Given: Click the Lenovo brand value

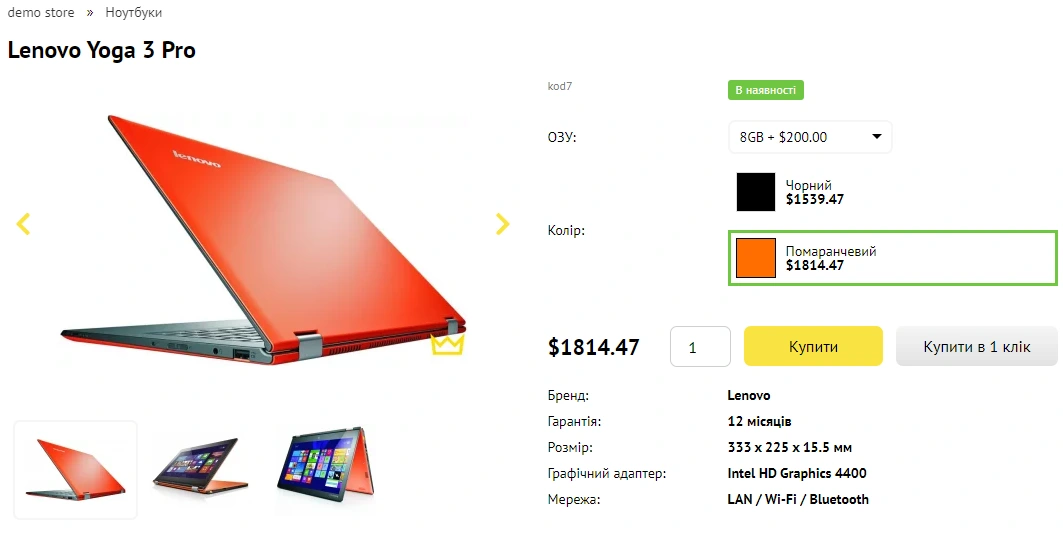Looking at the screenshot, I should coord(748,395).
